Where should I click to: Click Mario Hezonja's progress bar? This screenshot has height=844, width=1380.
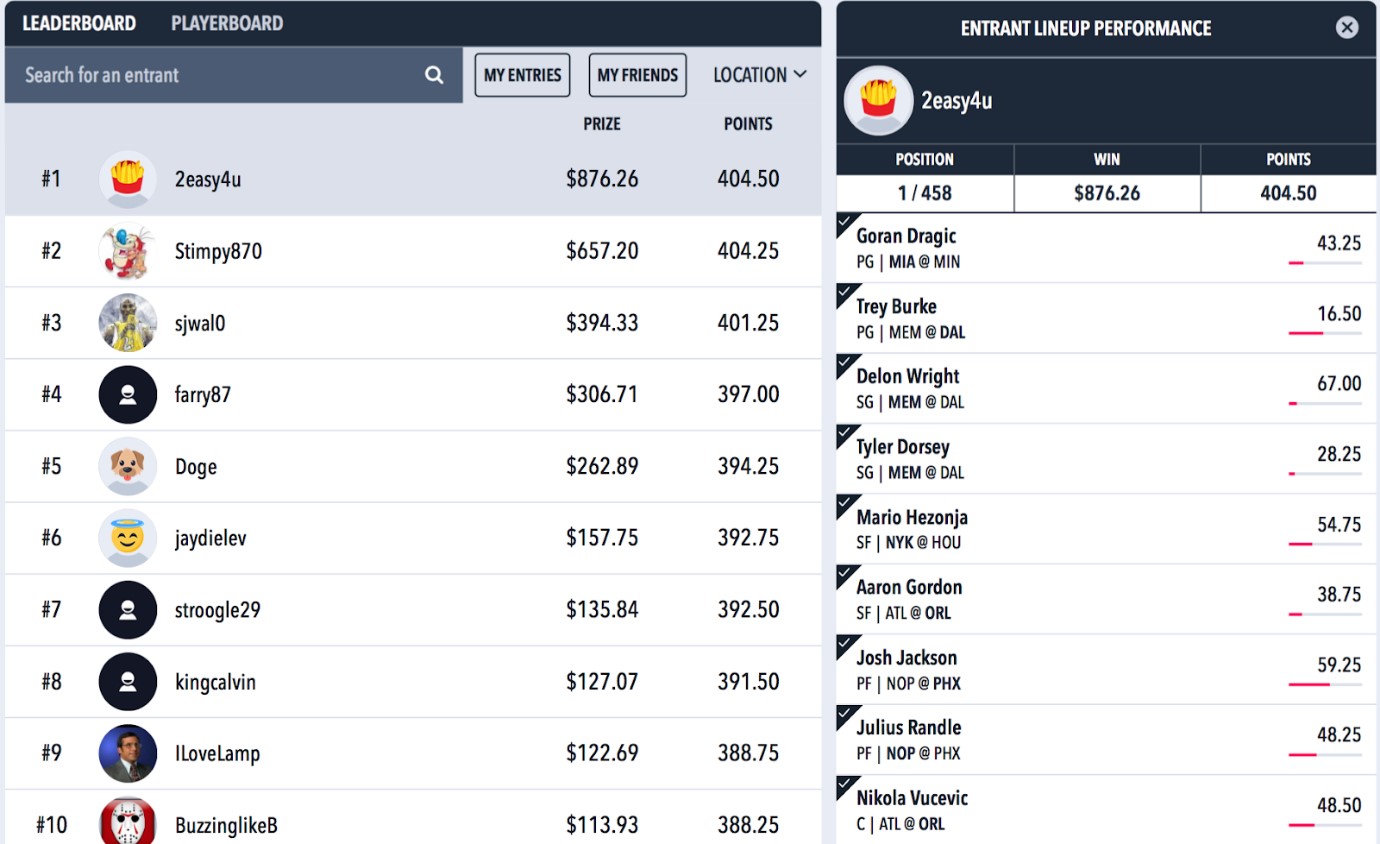[x=1325, y=544]
